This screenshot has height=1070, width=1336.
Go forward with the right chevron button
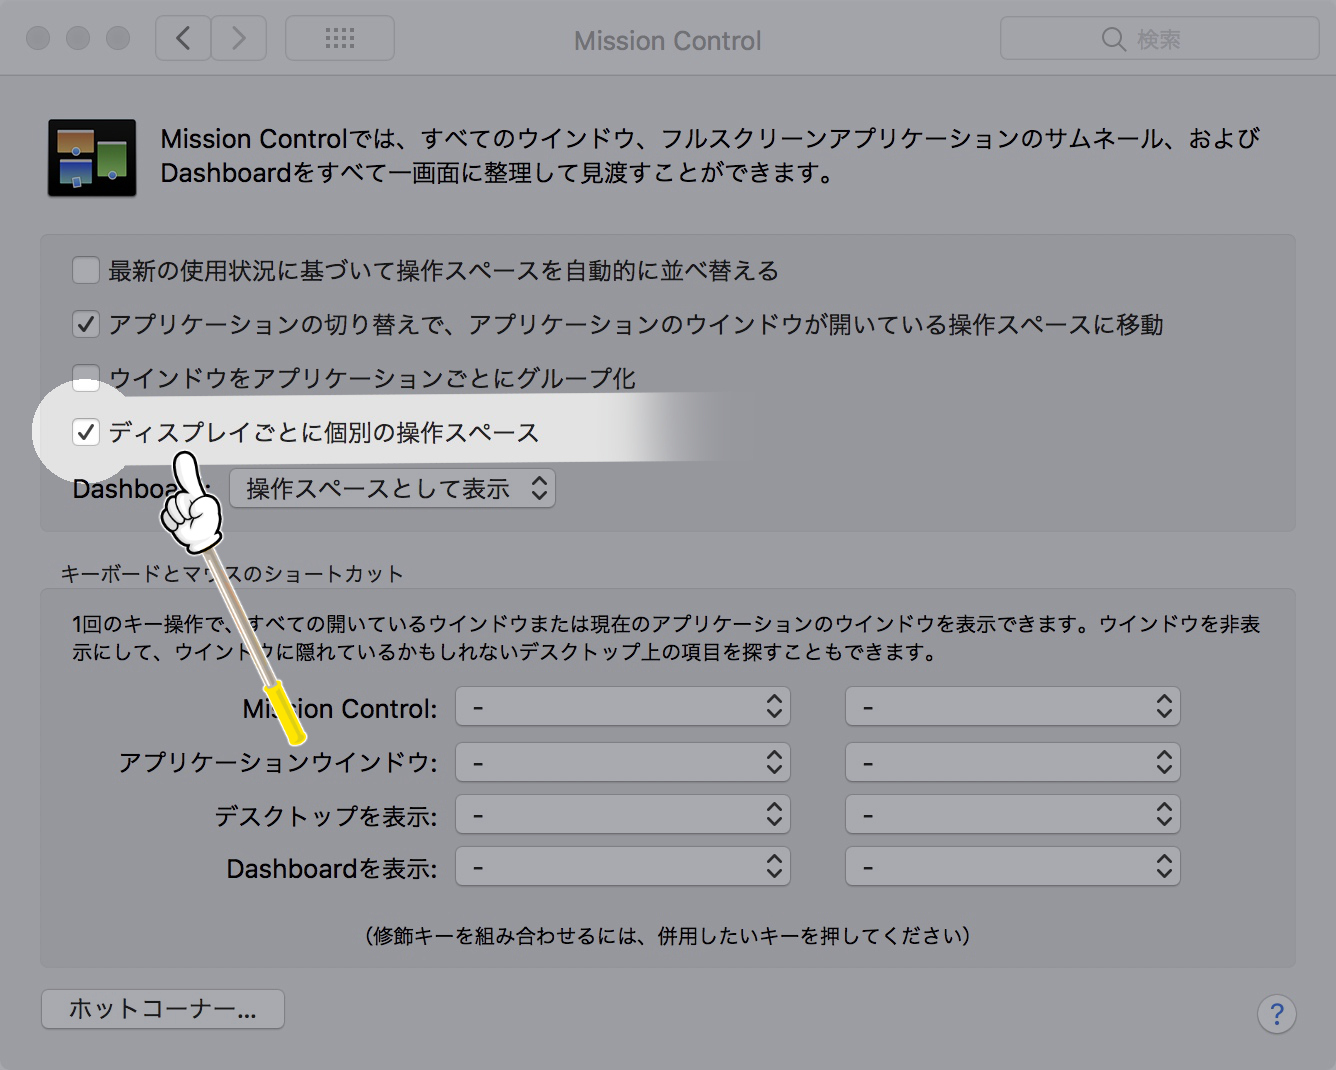(x=239, y=39)
